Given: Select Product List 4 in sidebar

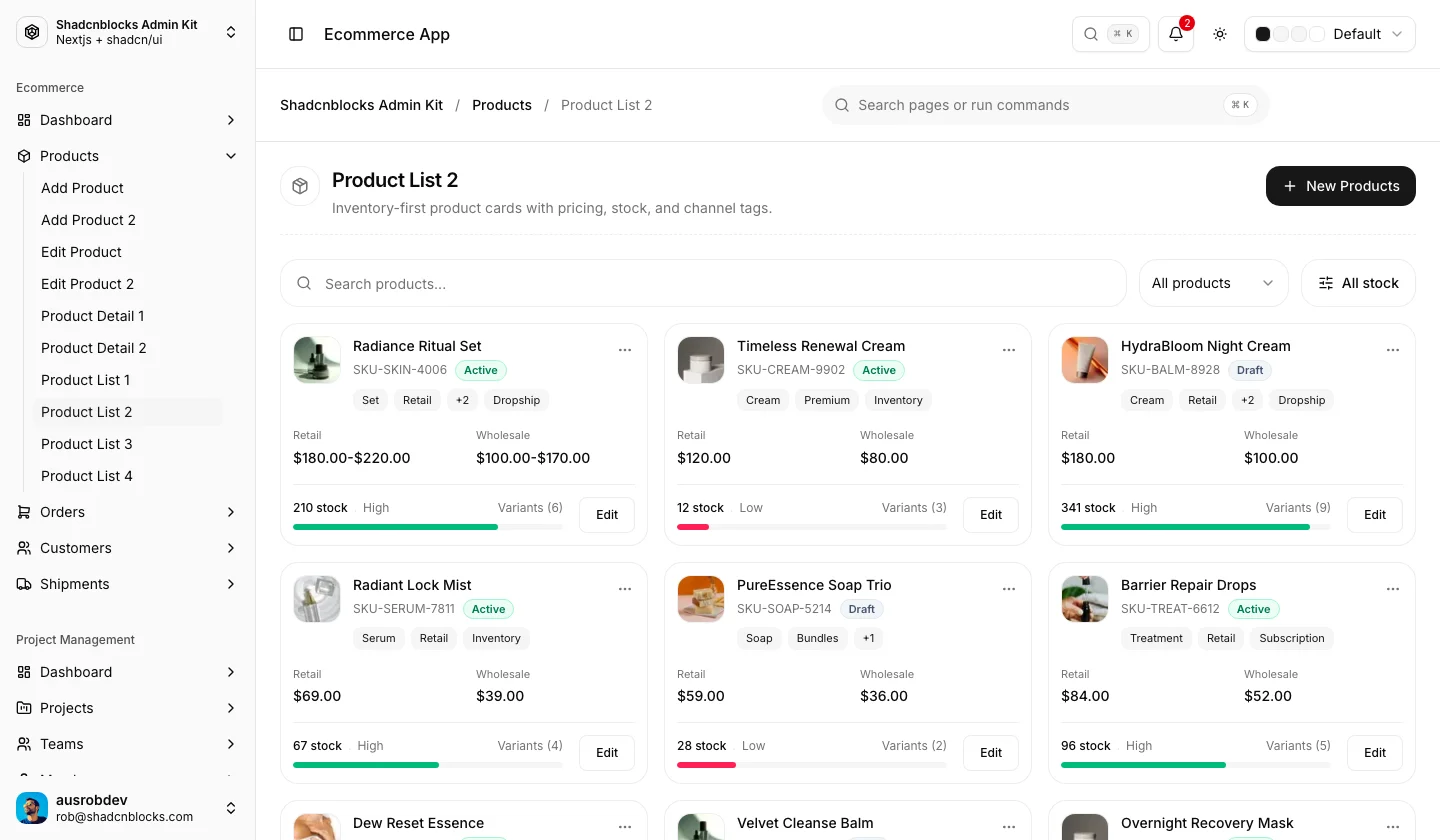Looking at the screenshot, I should tap(128, 476).
